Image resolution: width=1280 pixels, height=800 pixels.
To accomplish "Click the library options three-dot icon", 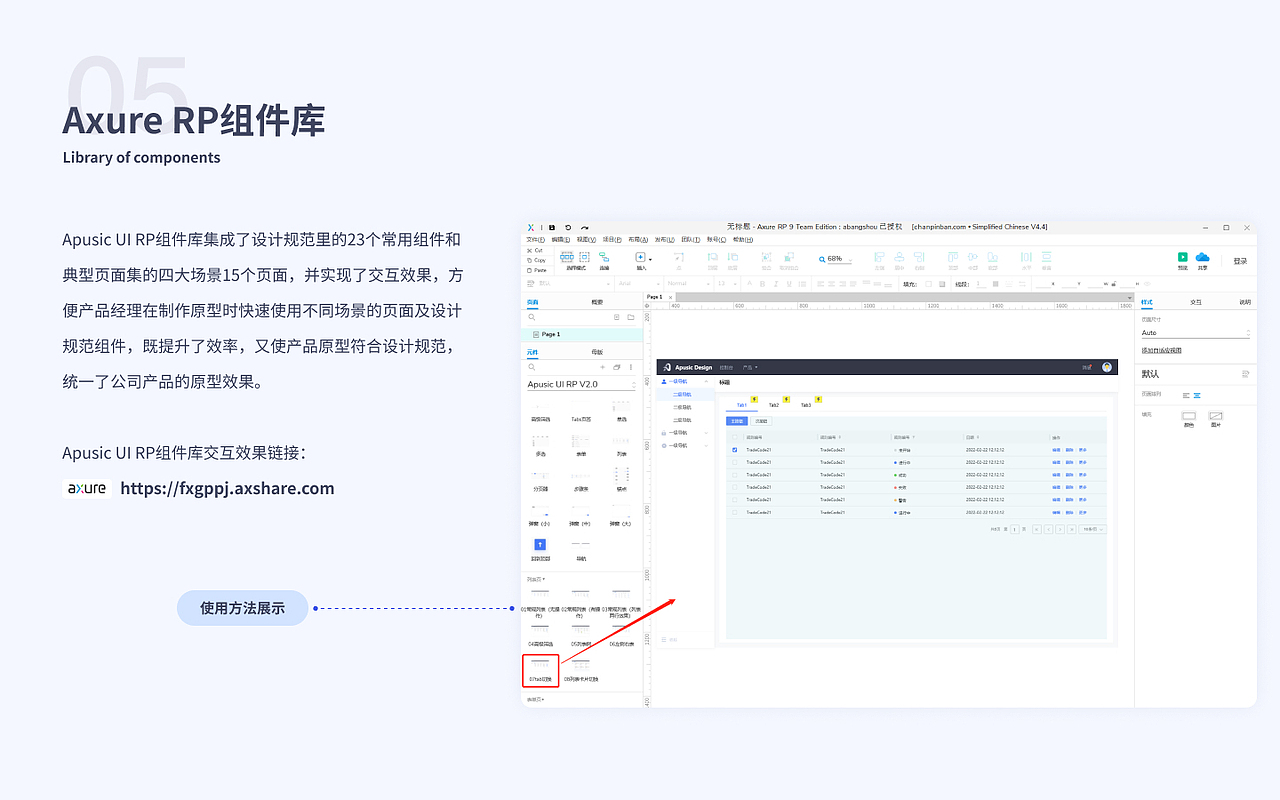I will (631, 367).
